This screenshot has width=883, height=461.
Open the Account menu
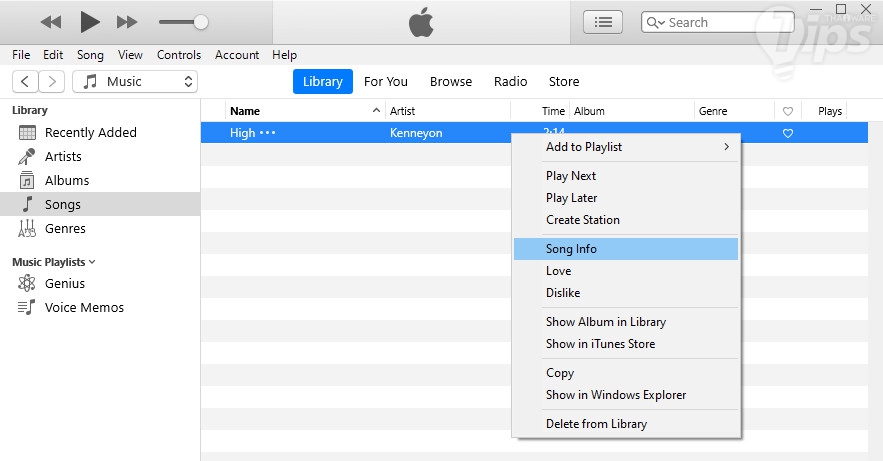(237, 55)
